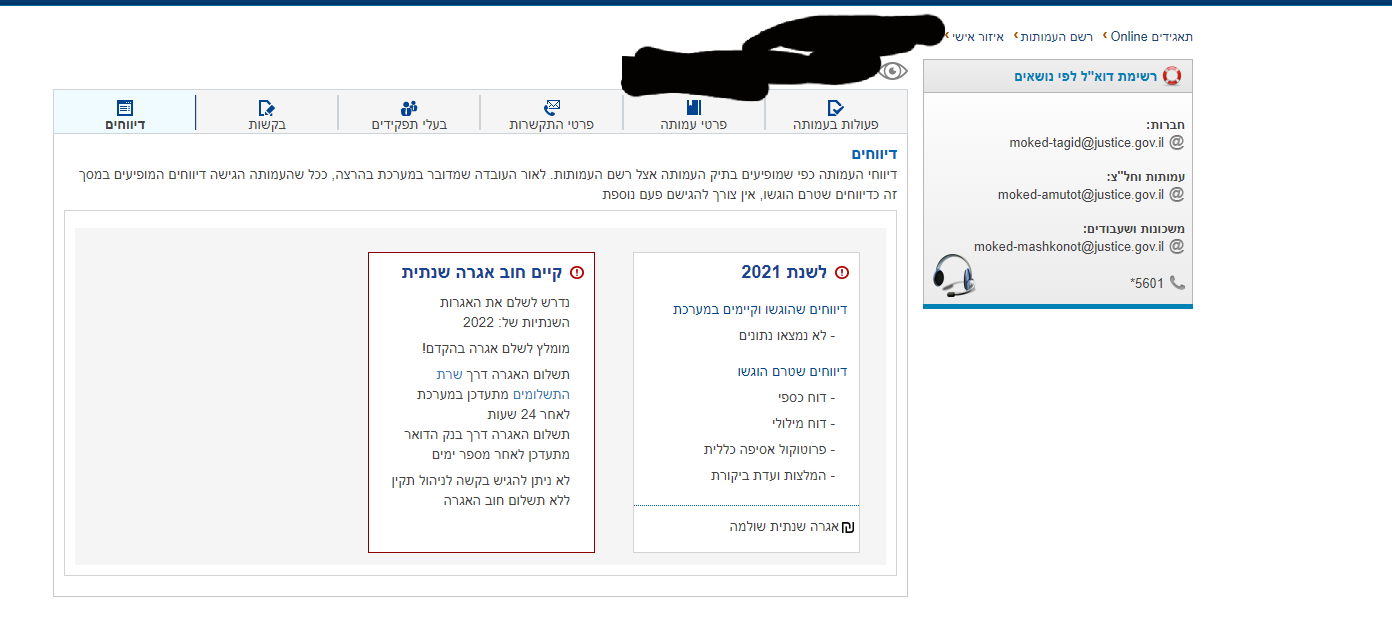Click the פרטי התקשרות envelope icon
1392x636 pixels.
552,107
